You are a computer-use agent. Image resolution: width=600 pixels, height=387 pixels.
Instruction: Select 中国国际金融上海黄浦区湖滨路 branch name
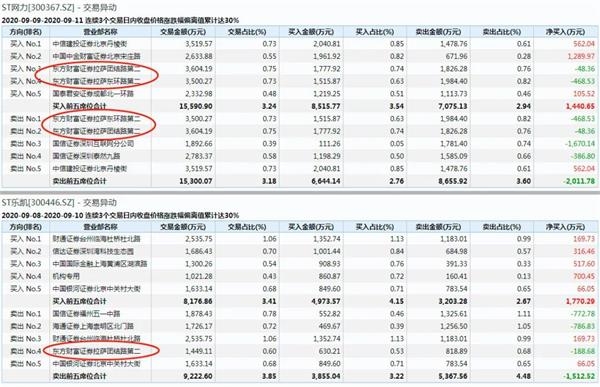(x=100, y=264)
